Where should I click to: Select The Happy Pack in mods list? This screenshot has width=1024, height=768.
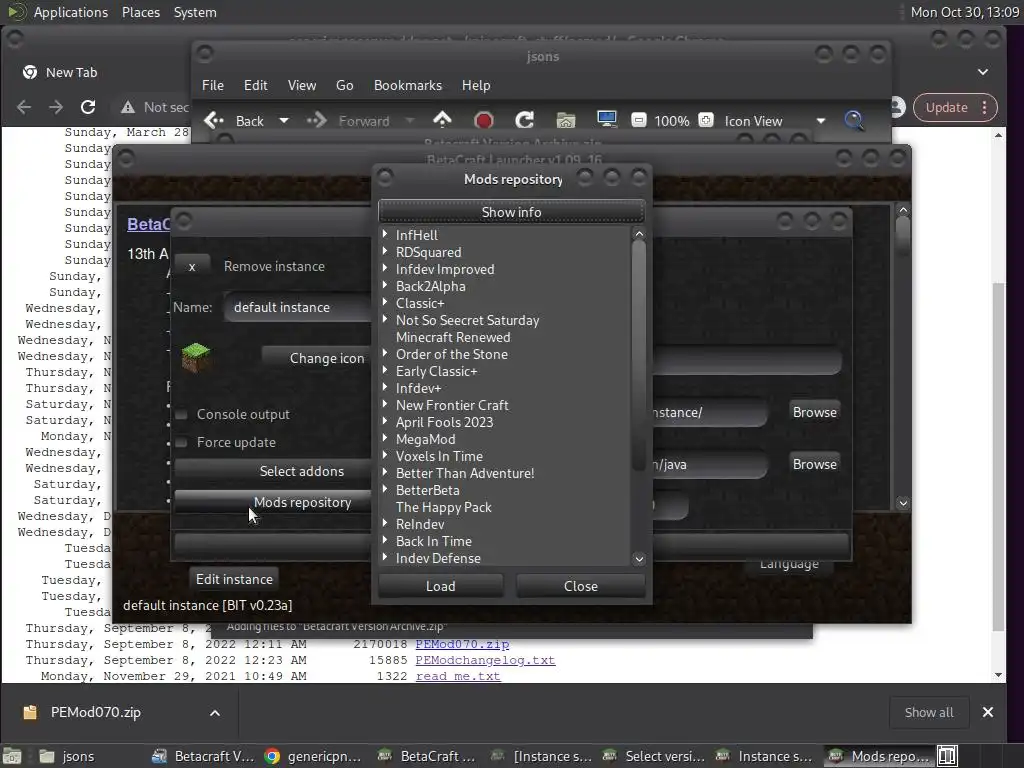point(443,507)
